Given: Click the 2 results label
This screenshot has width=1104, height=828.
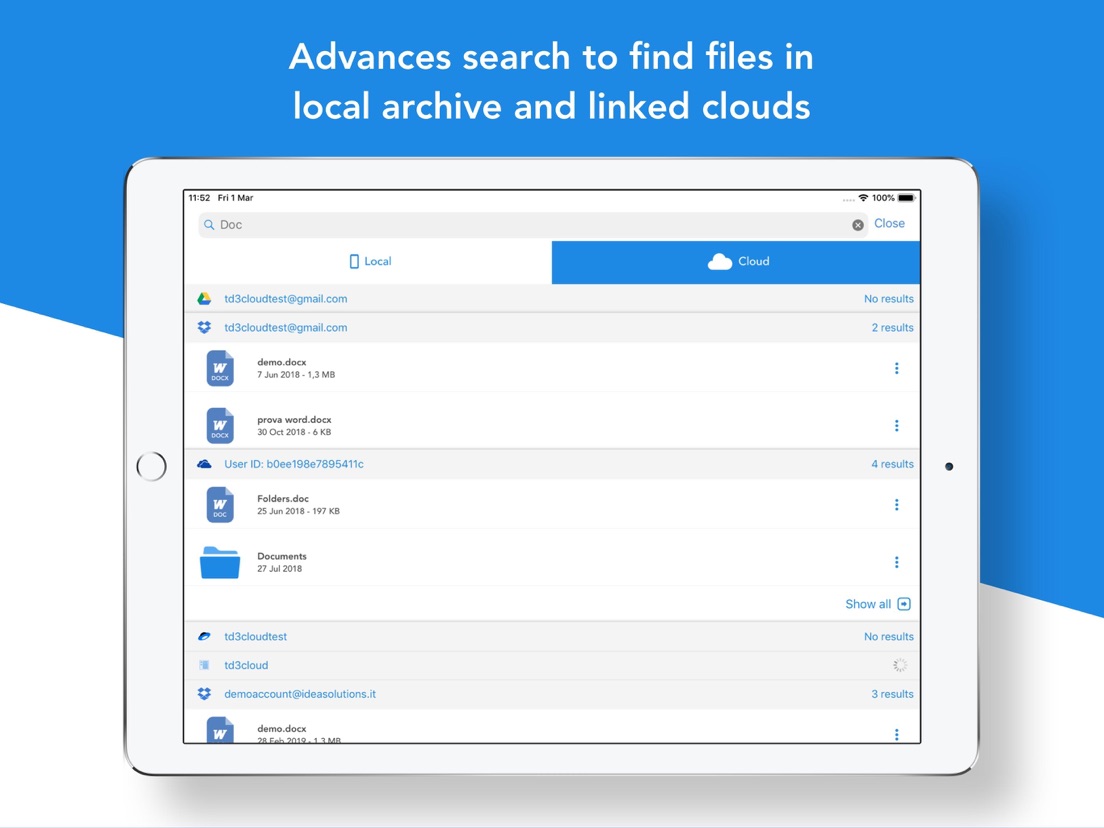Looking at the screenshot, I should coord(892,327).
